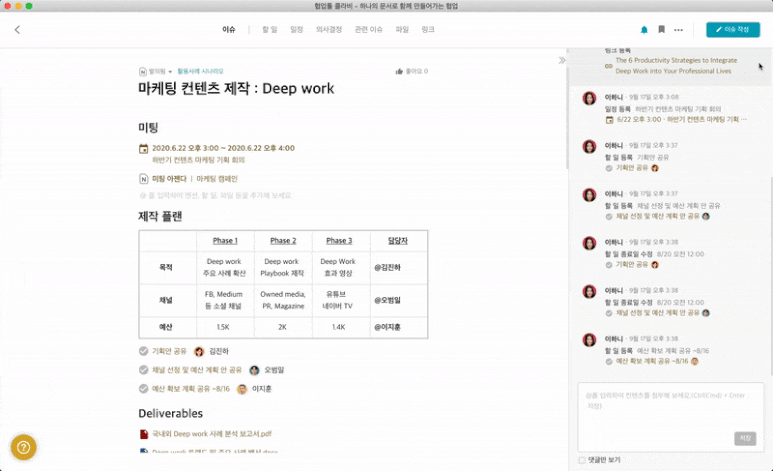The image size is (773, 471).
Task: Click Phase 2 table header
Action: click(283, 241)
